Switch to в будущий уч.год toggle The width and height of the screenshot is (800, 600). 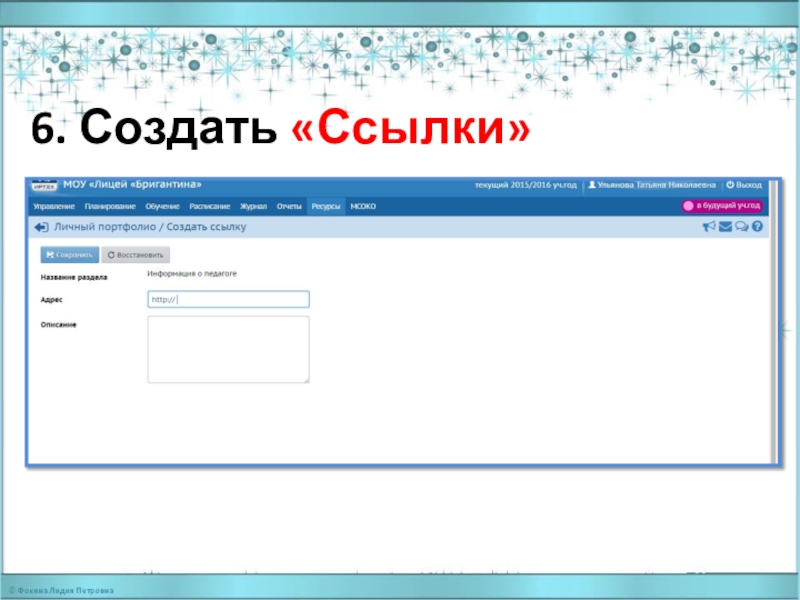click(x=722, y=206)
